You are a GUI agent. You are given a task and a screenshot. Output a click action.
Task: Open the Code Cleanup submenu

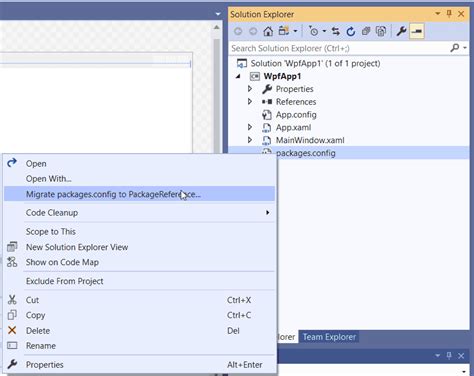[x=139, y=213]
